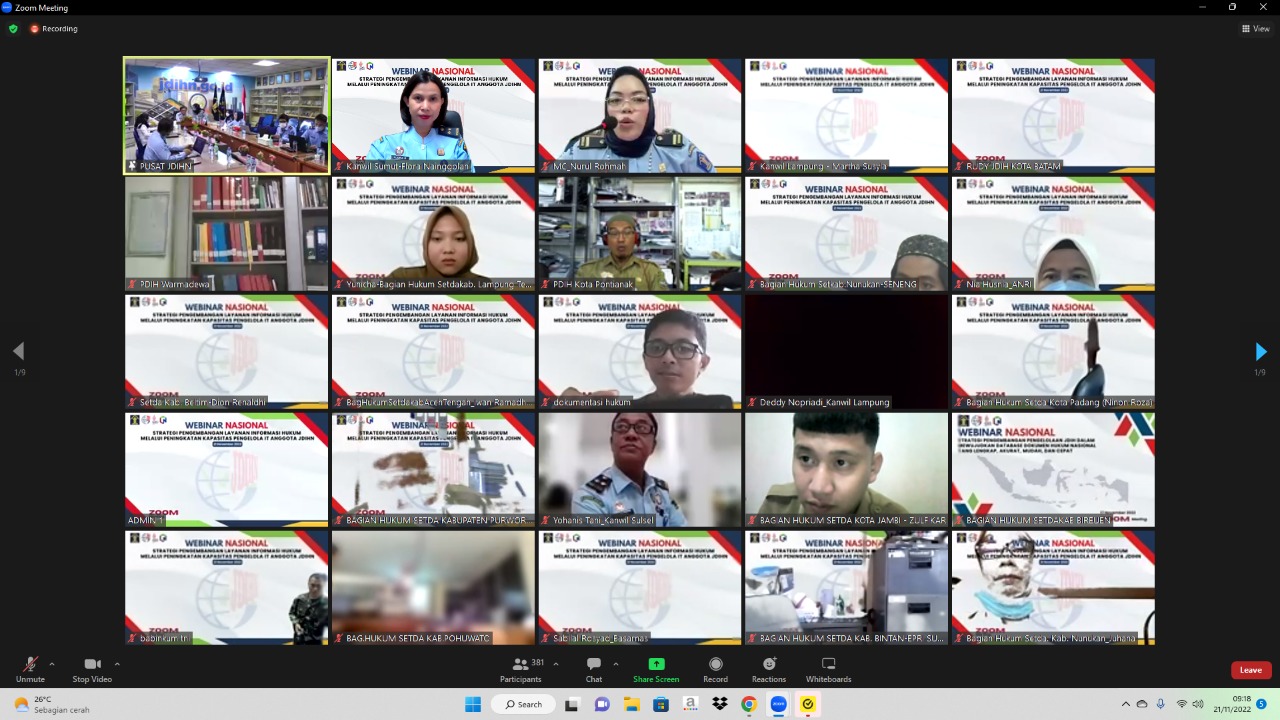The image size is (1280, 720).
Task: Start Share Screen
Action: coord(656,668)
